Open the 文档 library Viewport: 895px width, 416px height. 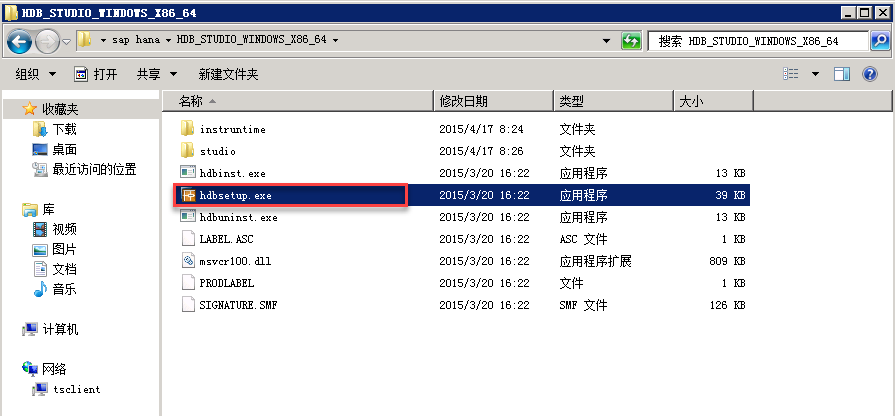click(64, 269)
